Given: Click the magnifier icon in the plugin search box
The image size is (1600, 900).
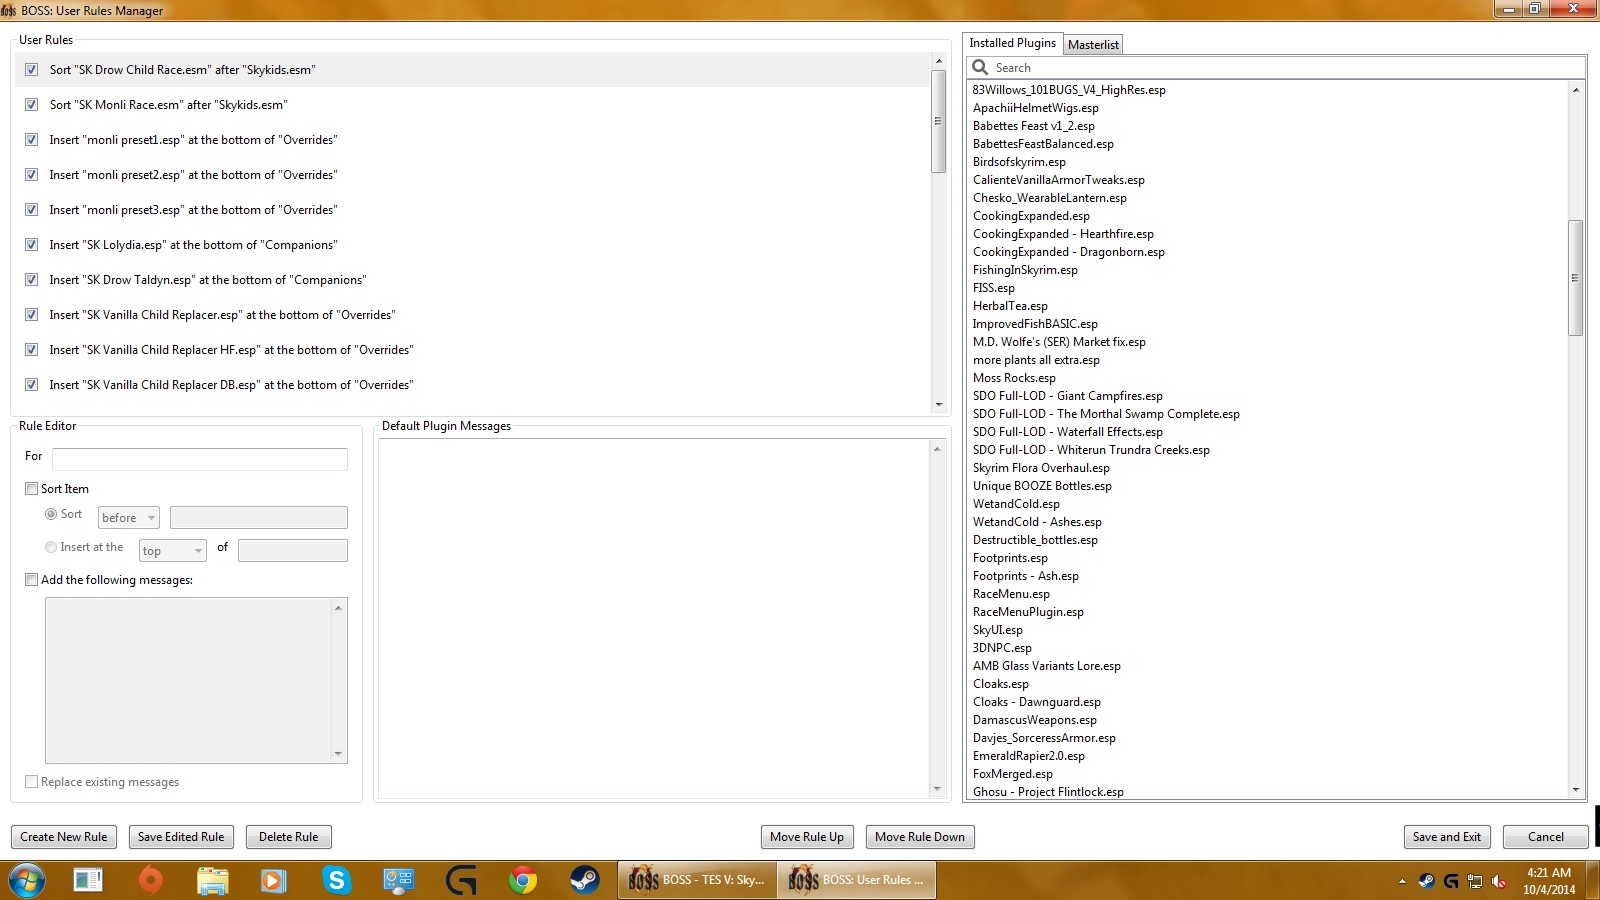Looking at the screenshot, I should pos(980,67).
